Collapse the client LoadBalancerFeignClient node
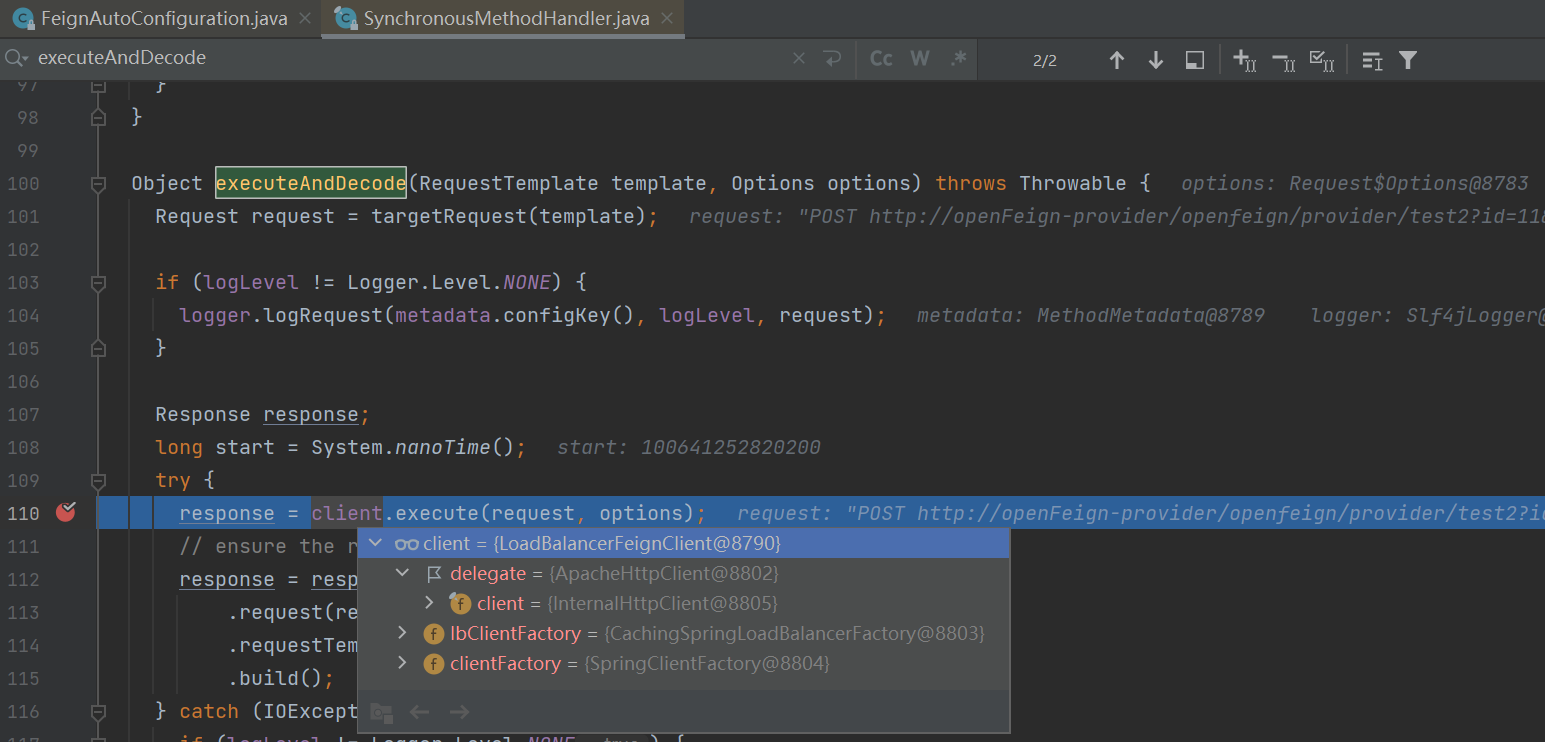1545x742 pixels. tap(375, 543)
